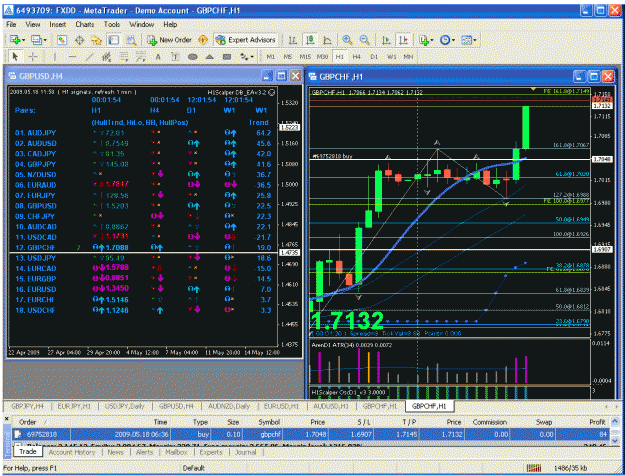
Task: Open the Account History terminal tab
Action: [72, 452]
